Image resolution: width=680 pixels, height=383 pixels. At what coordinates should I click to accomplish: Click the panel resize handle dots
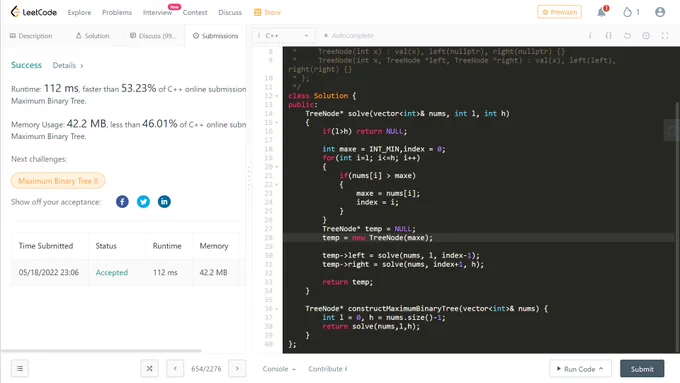click(x=249, y=179)
